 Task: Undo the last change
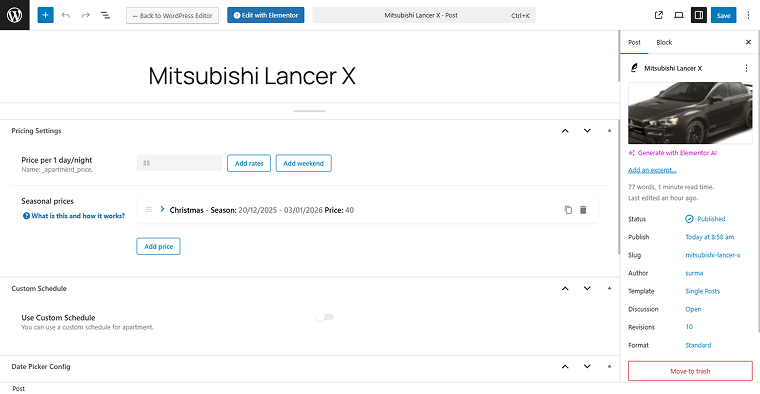[66, 16]
